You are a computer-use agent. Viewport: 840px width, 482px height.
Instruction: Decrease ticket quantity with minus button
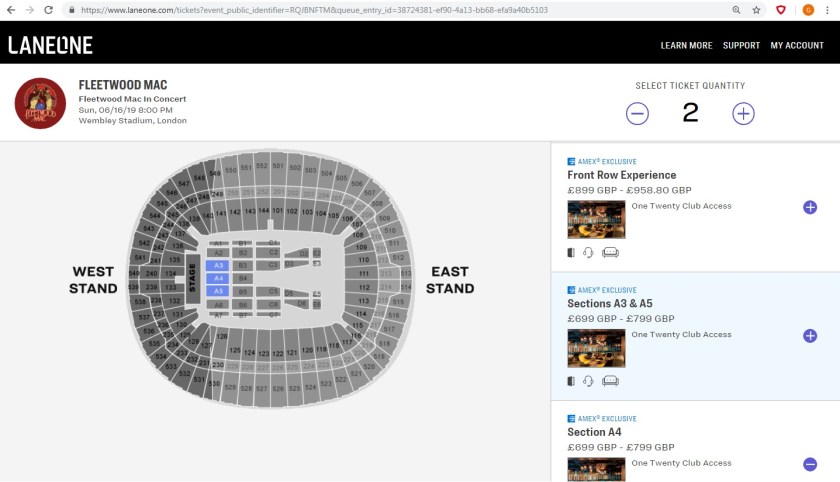(x=638, y=113)
